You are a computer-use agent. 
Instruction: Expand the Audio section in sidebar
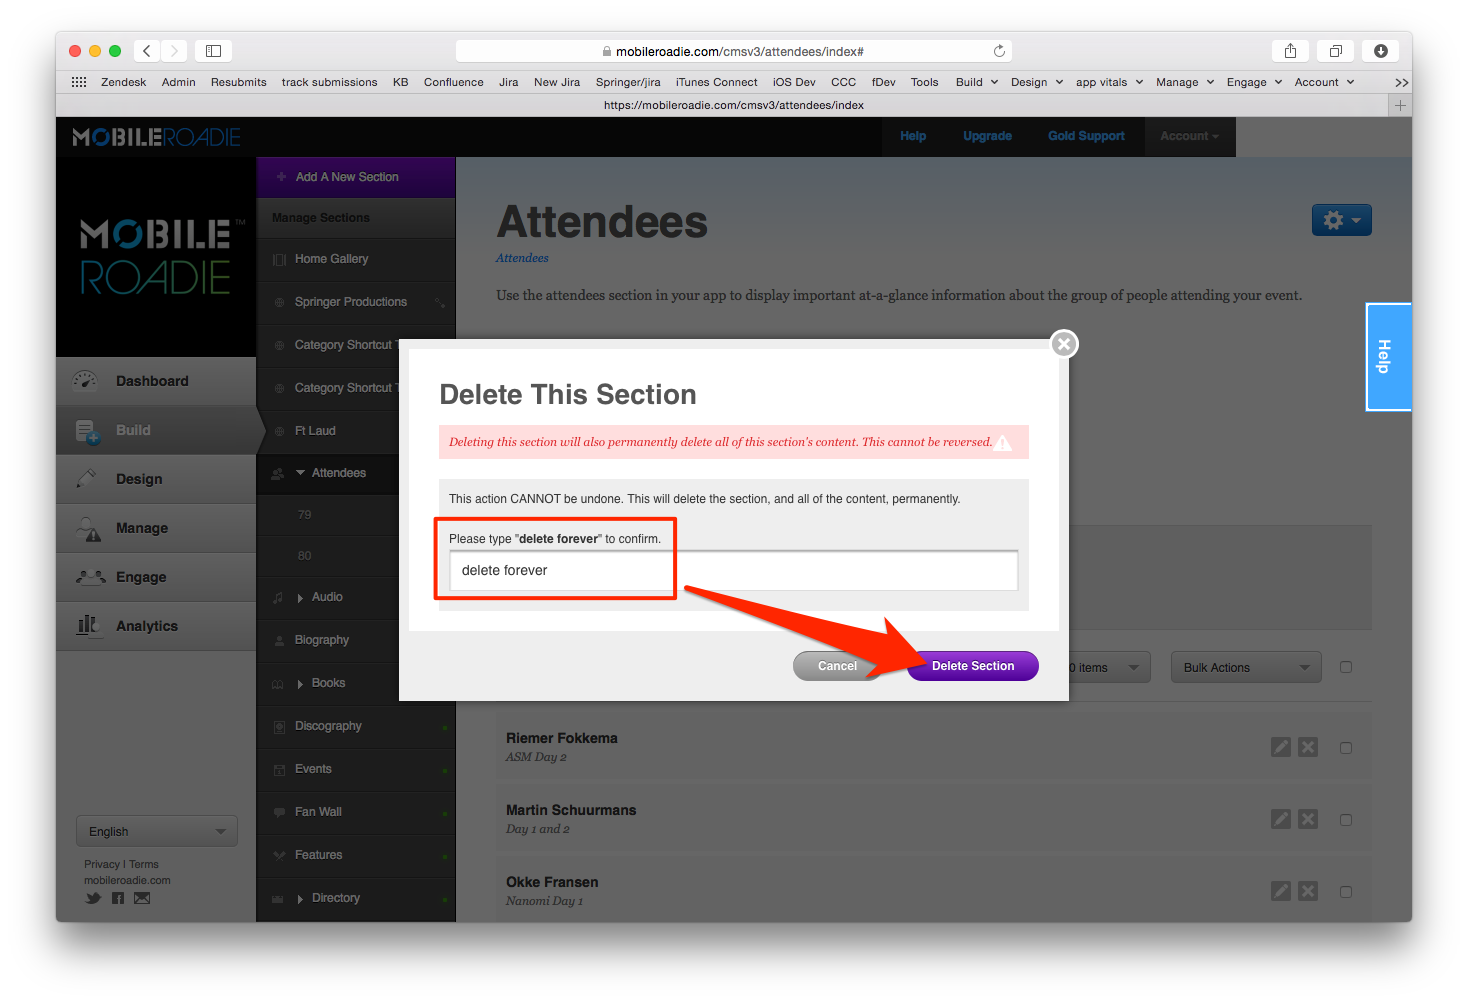(300, 598)
